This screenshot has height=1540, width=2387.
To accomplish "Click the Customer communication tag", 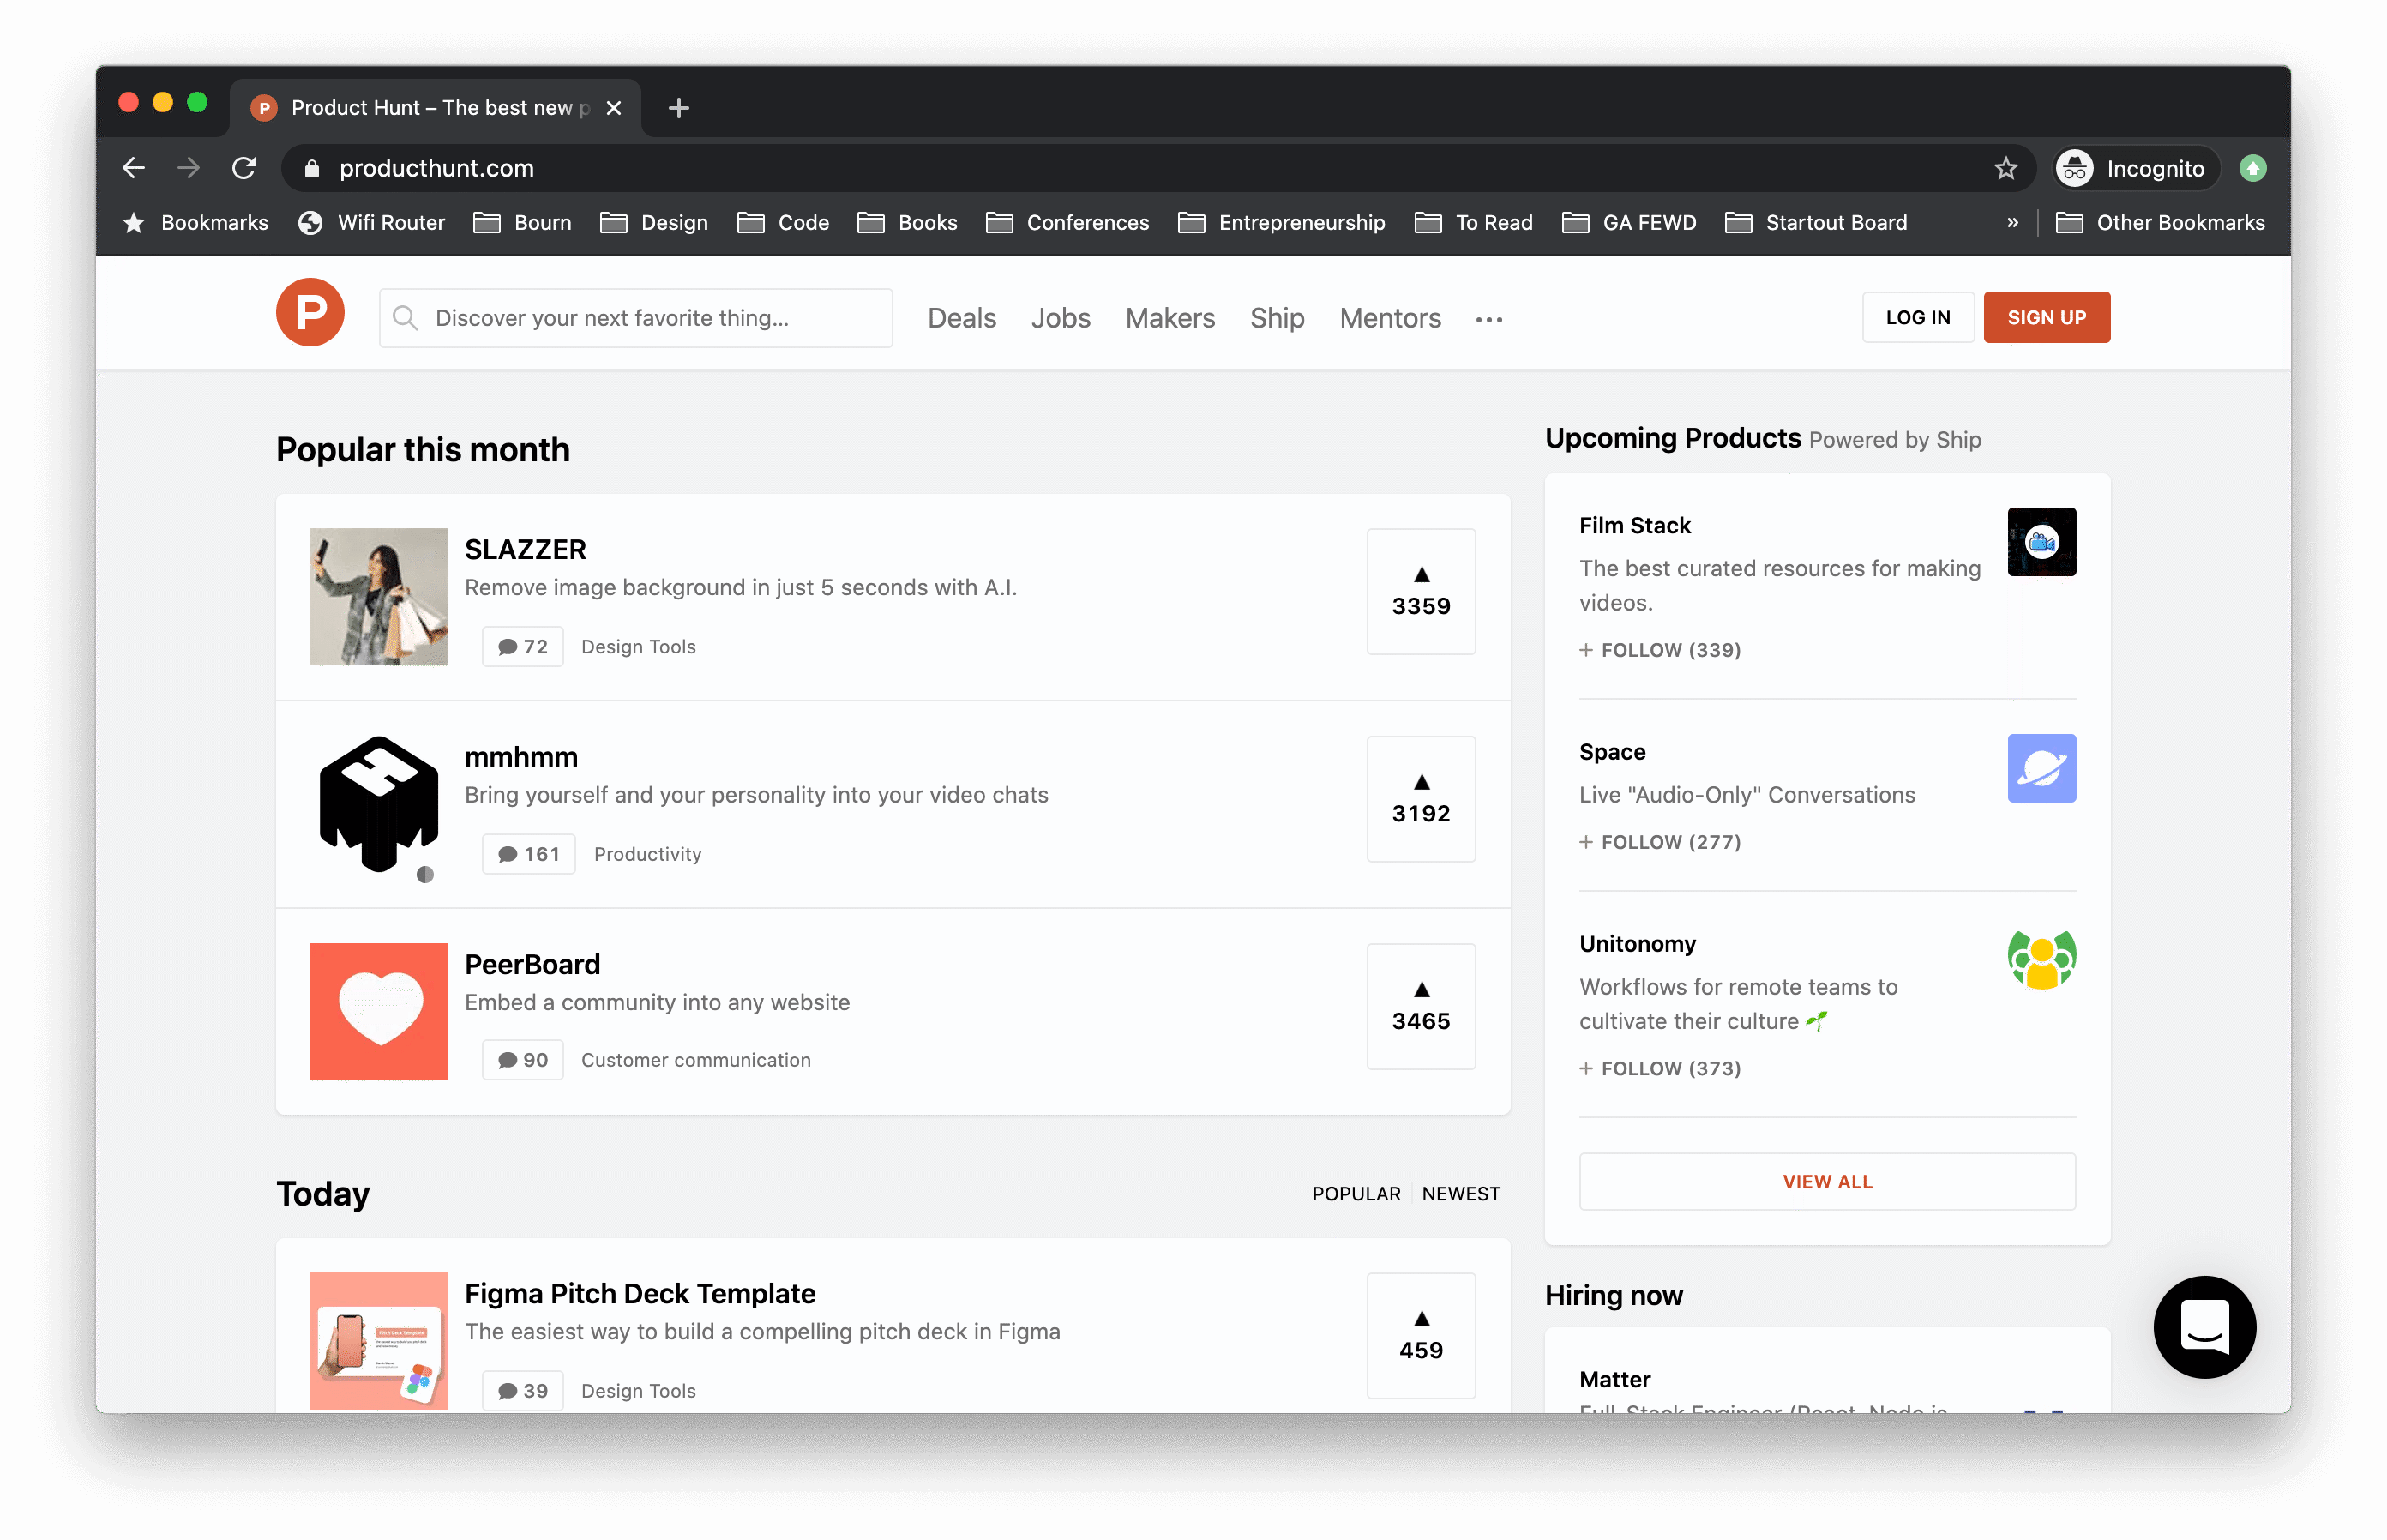I will pos(696,1060).
